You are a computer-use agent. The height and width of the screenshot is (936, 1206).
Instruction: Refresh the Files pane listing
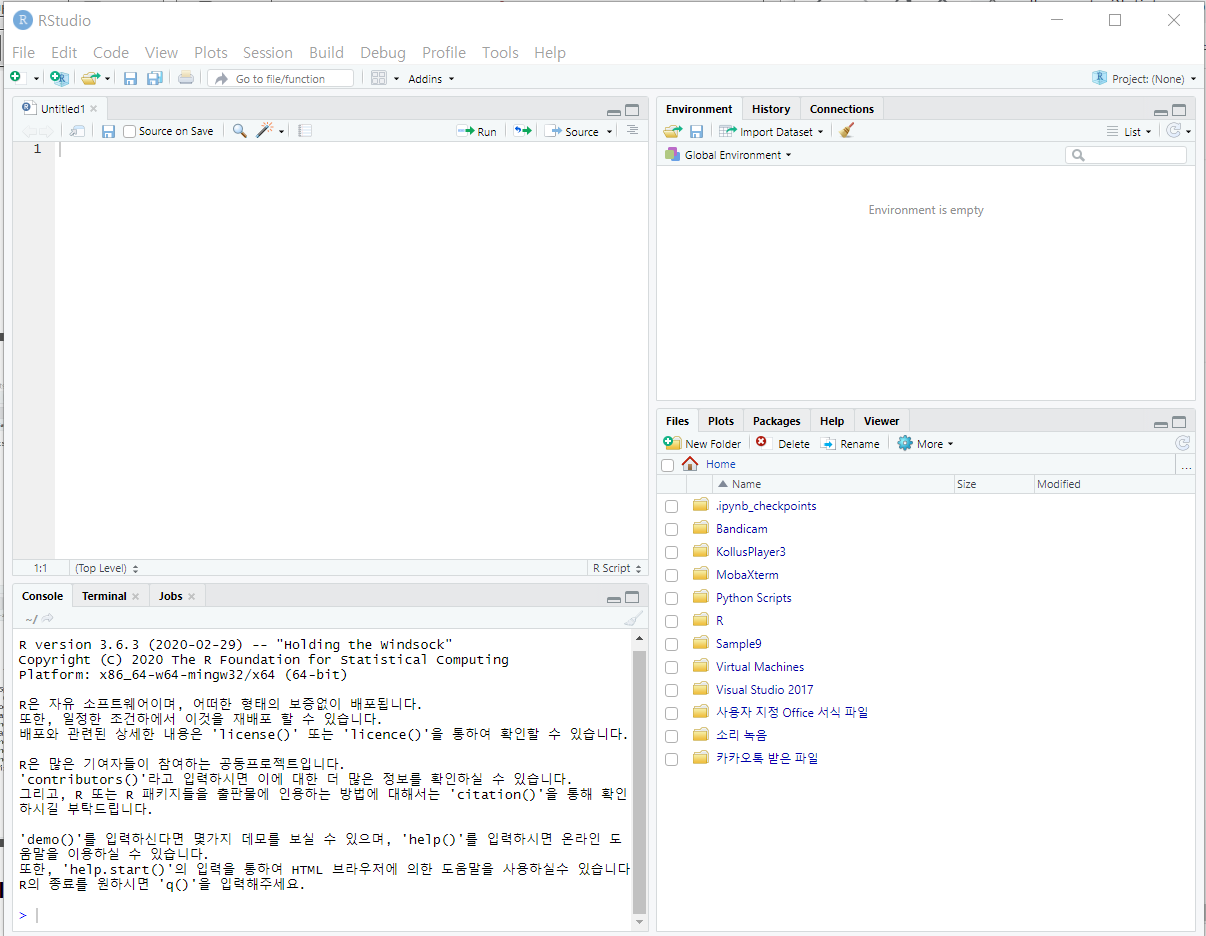pyautogui.click(x=1182, y=443)
